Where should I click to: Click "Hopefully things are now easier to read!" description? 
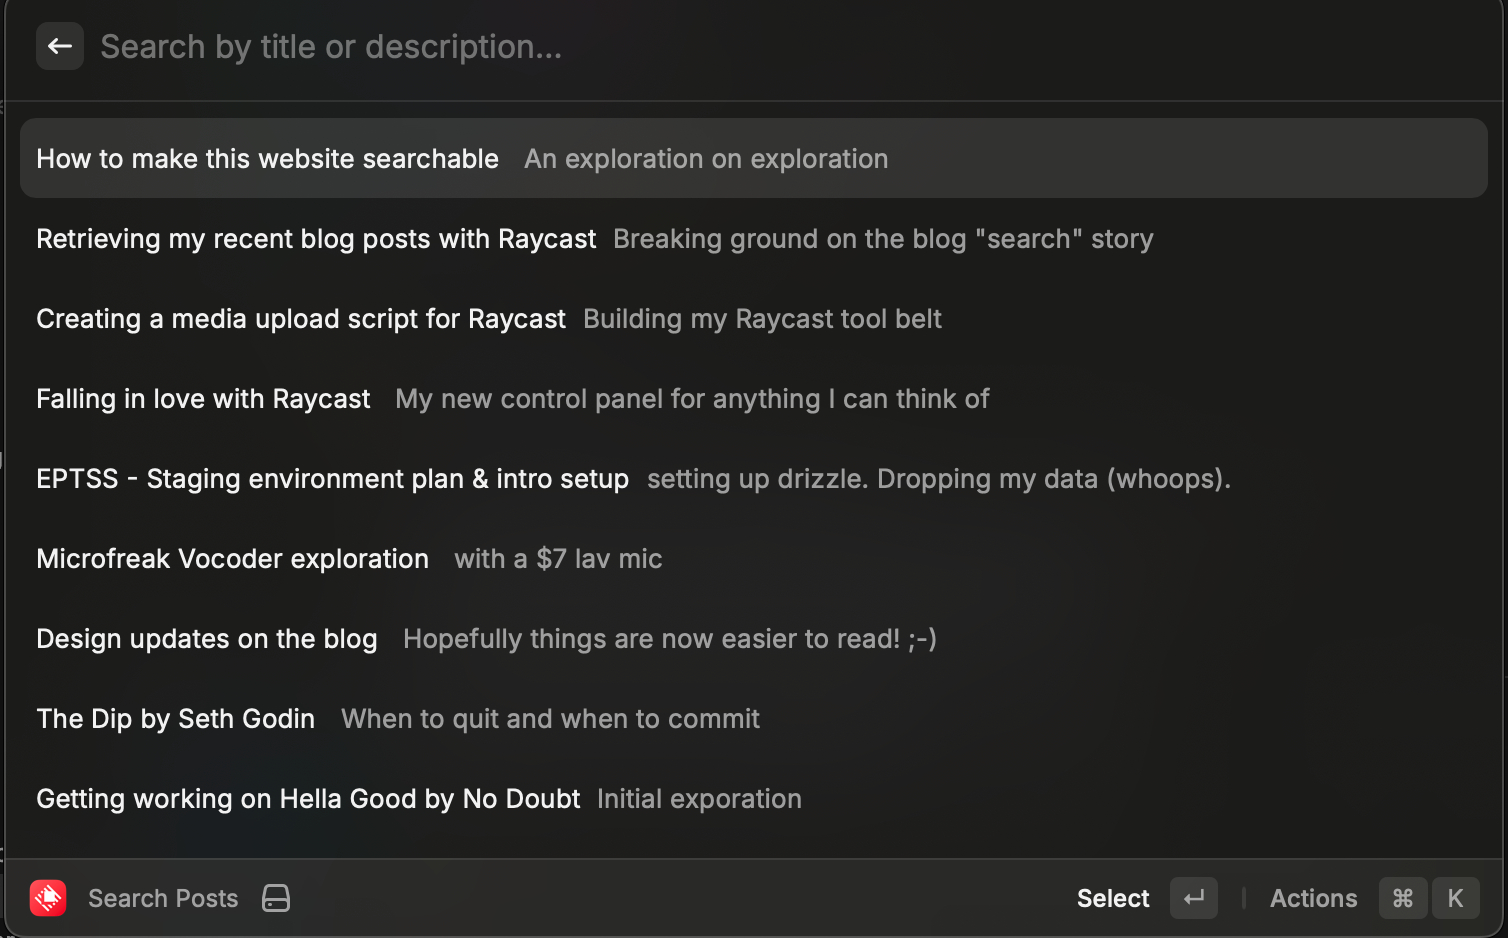click(670, 639)
